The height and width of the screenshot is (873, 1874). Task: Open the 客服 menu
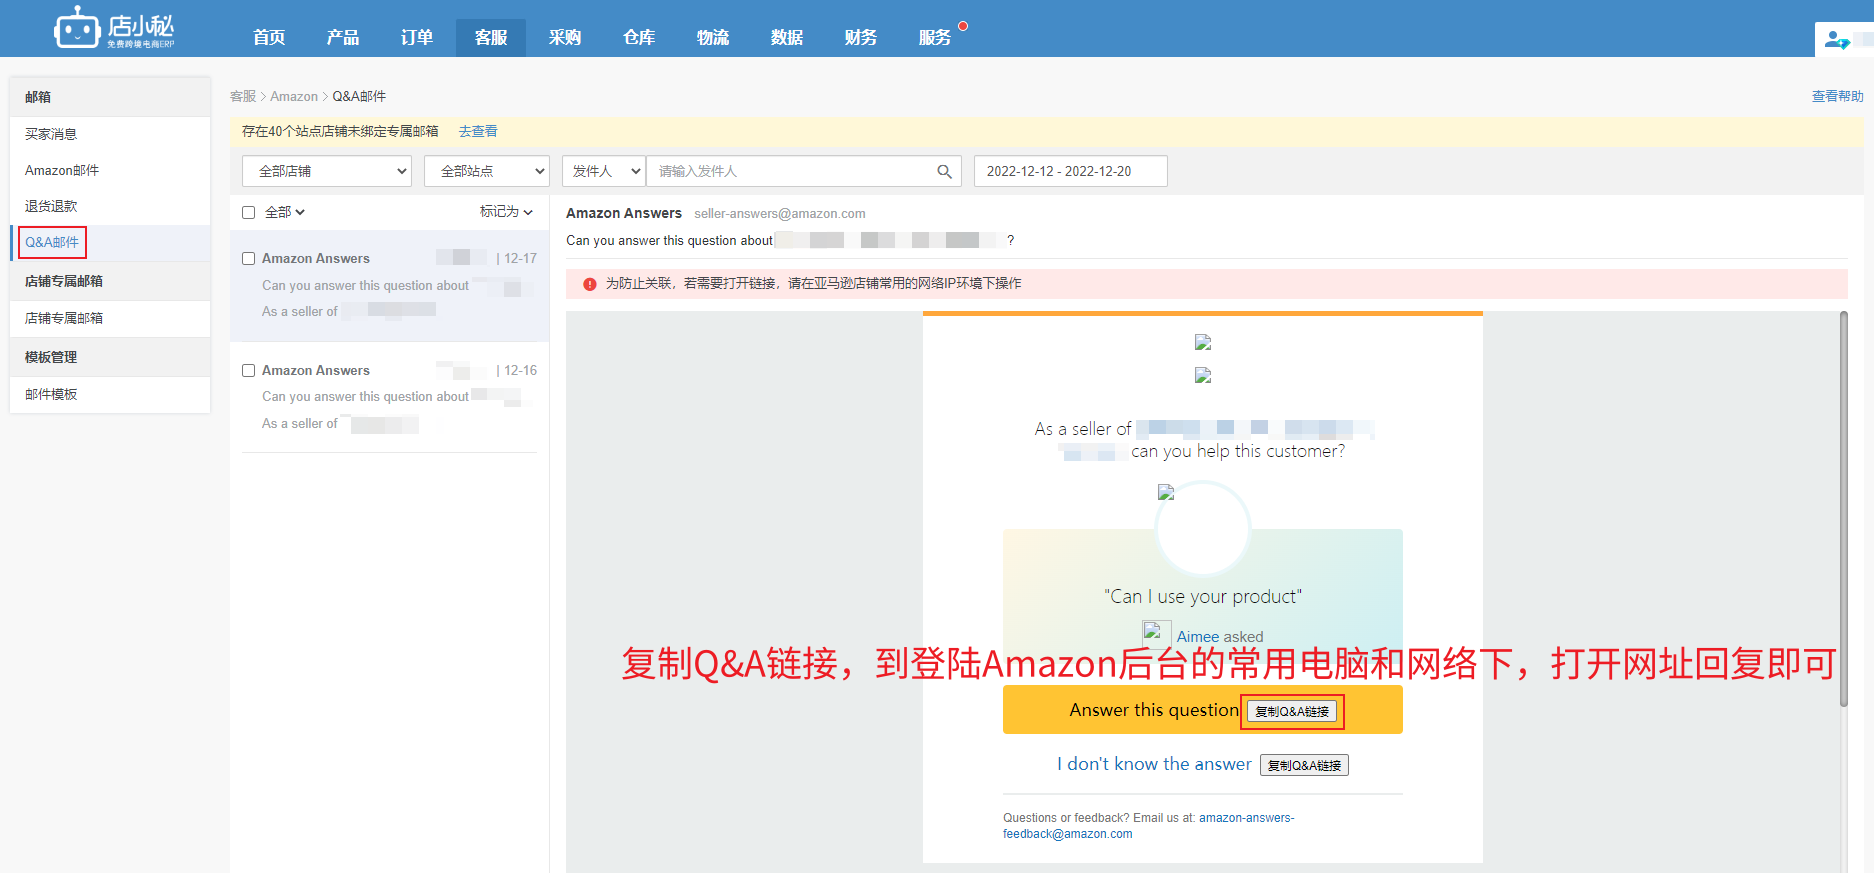click(x=491, y=37)
